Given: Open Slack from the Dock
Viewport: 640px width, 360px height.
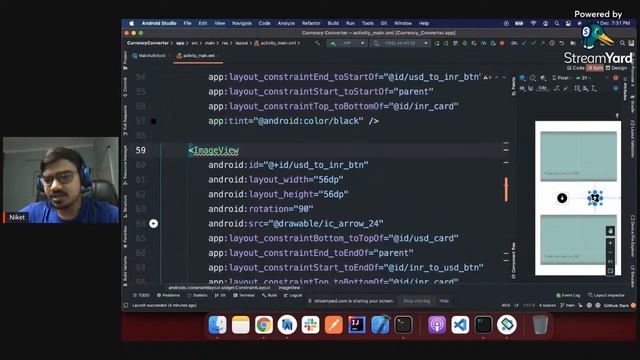Looking at the screenshot, I should [310, 325].
